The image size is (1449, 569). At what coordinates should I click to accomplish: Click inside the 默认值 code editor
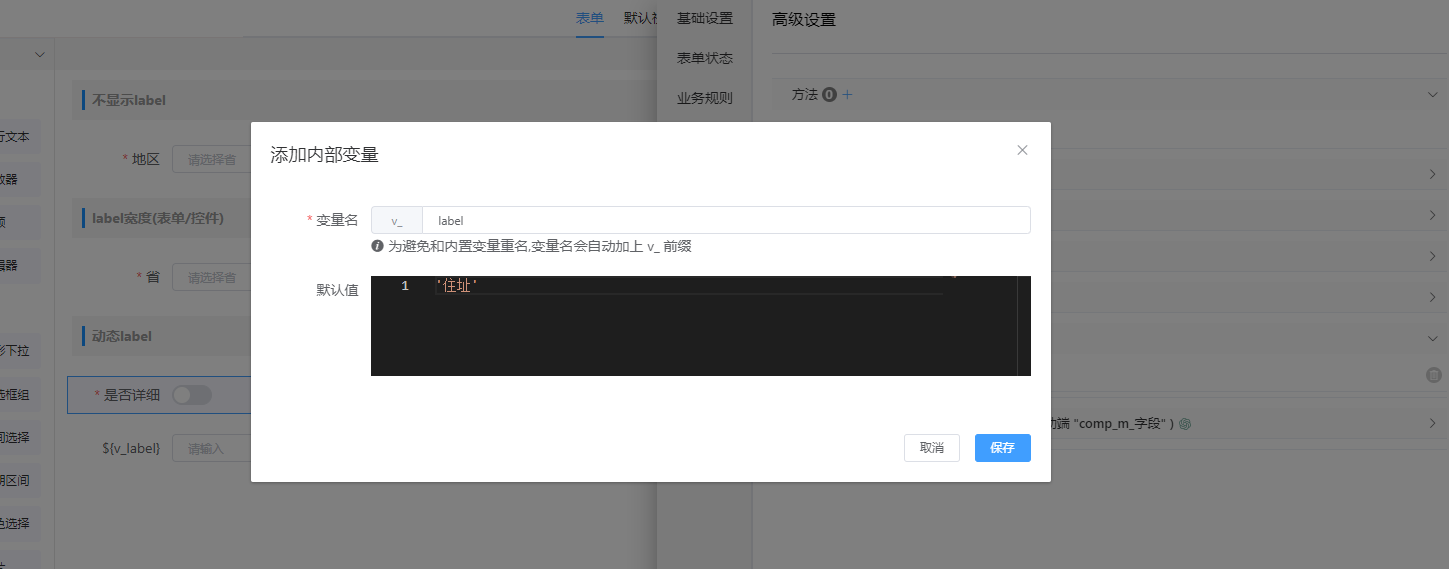[x=700, y=326]
